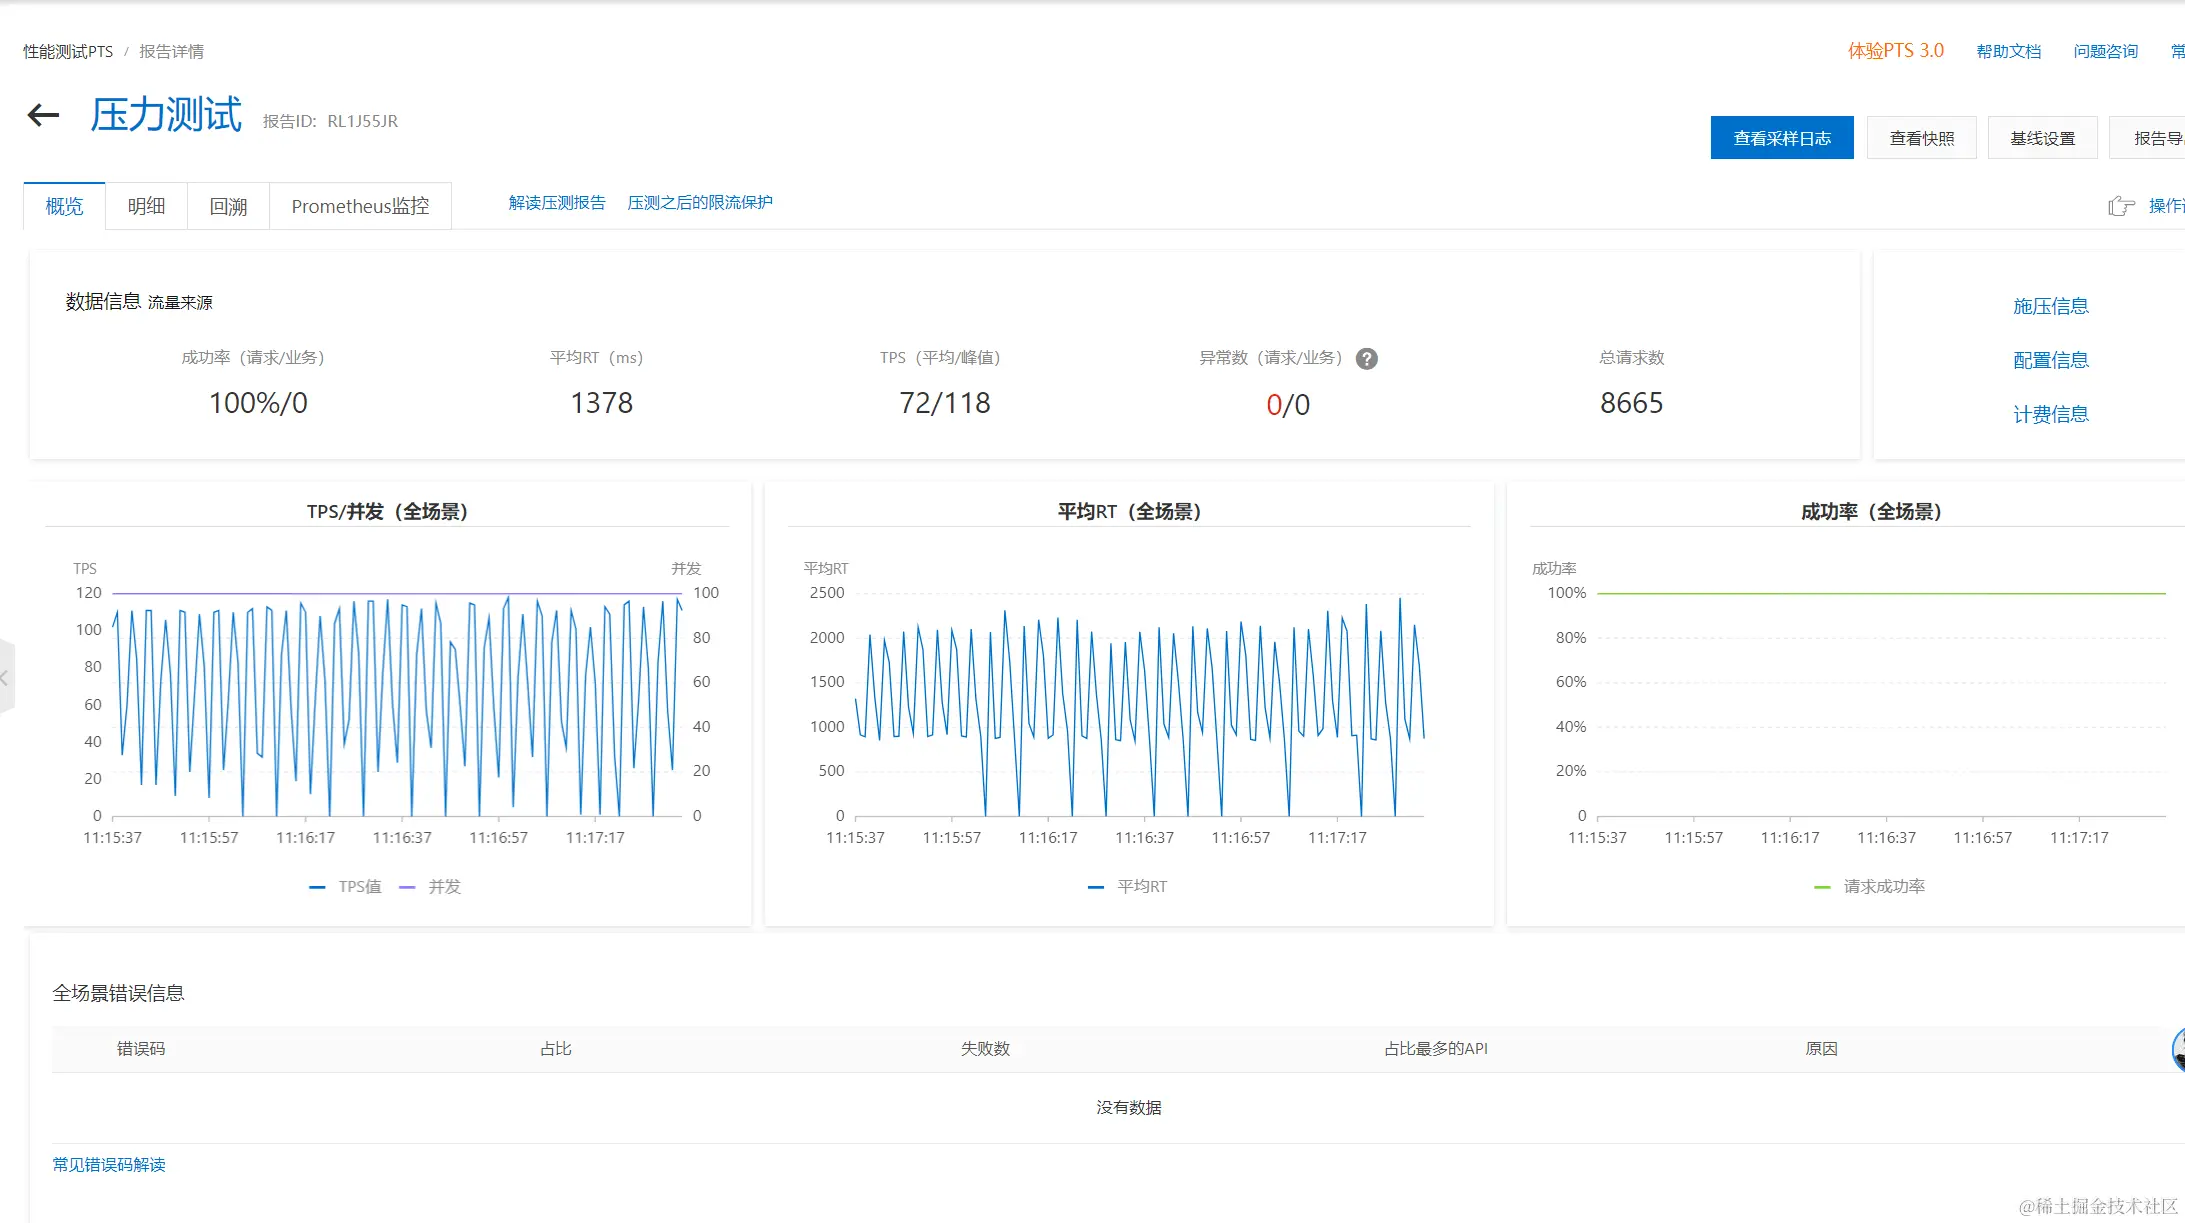Viewport: 2185px width, 1223px height.
Task: Open 基线设置 button
Action: coord(2042,138)
